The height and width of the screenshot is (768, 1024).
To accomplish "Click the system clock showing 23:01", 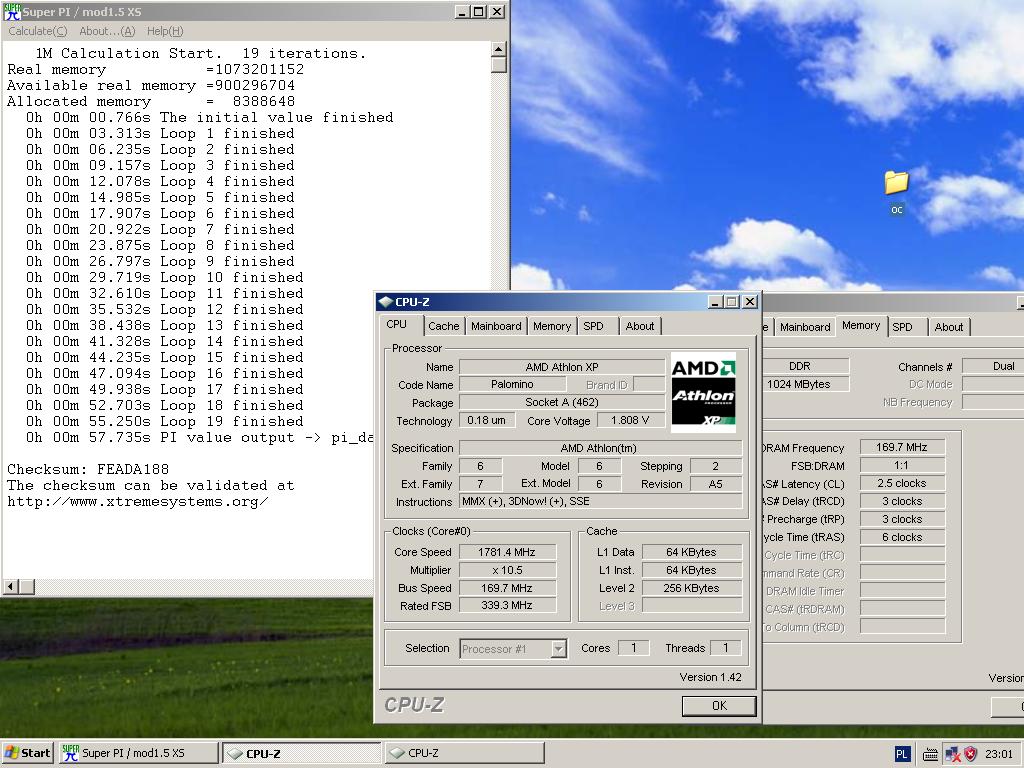I will point(999,754).
